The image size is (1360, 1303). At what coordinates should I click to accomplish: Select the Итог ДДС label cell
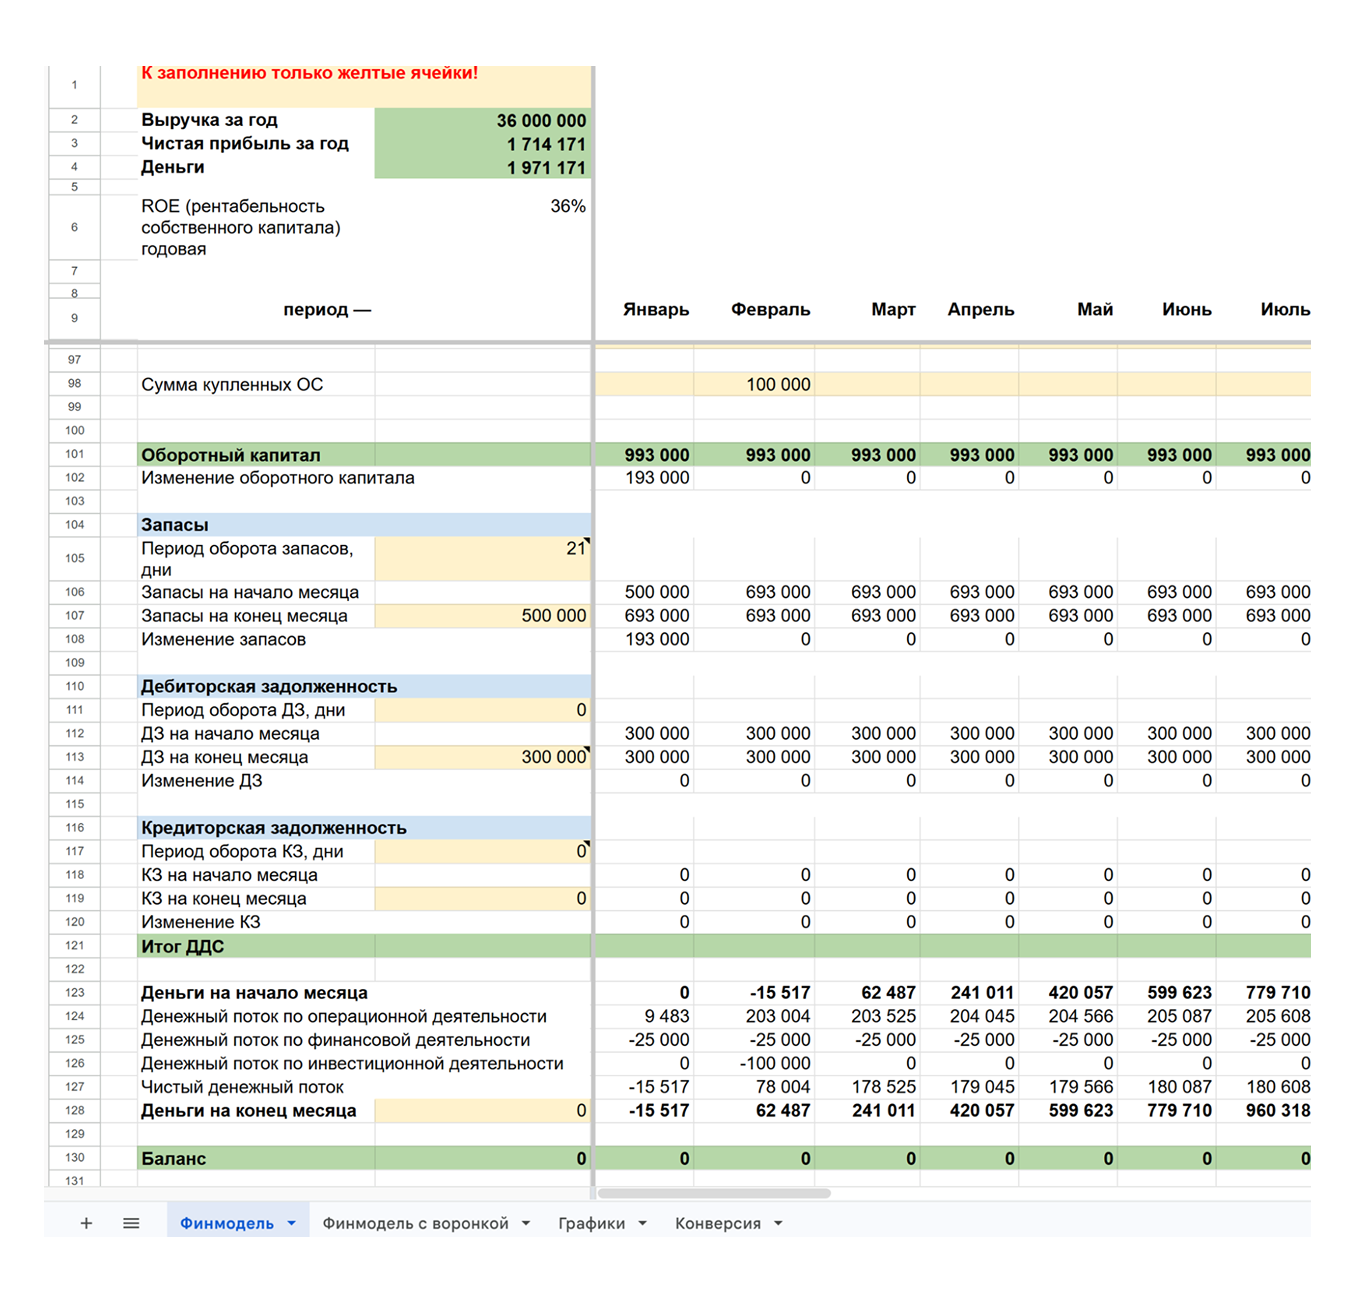(255, 946)
